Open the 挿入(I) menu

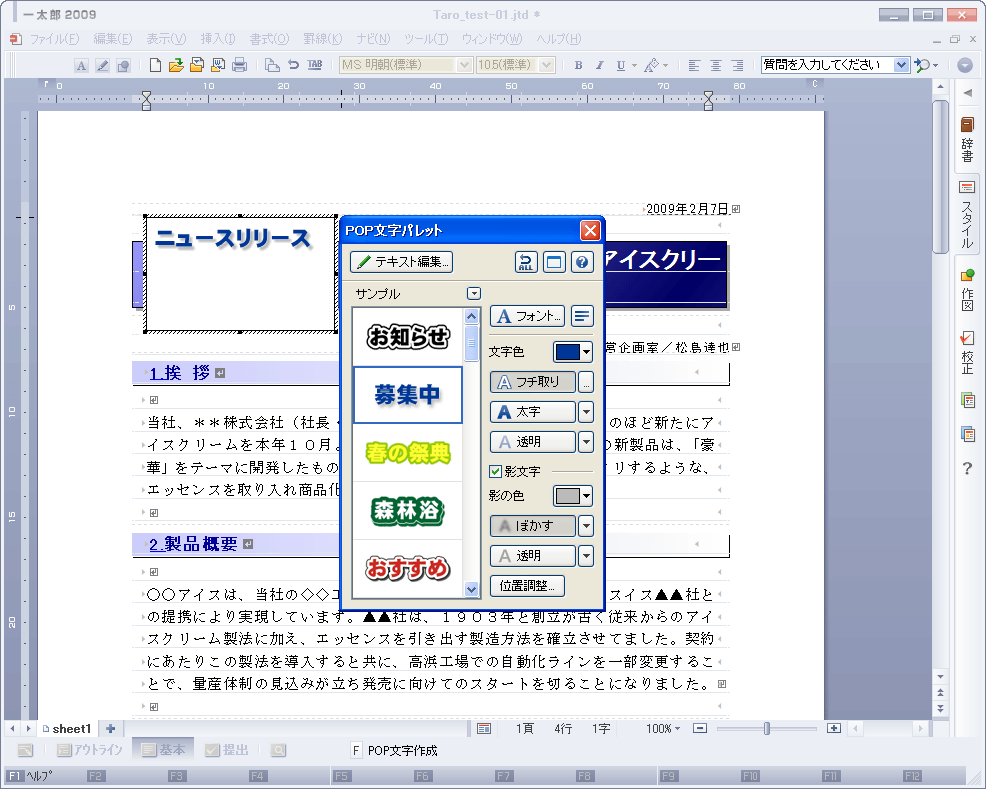[218, 39]
